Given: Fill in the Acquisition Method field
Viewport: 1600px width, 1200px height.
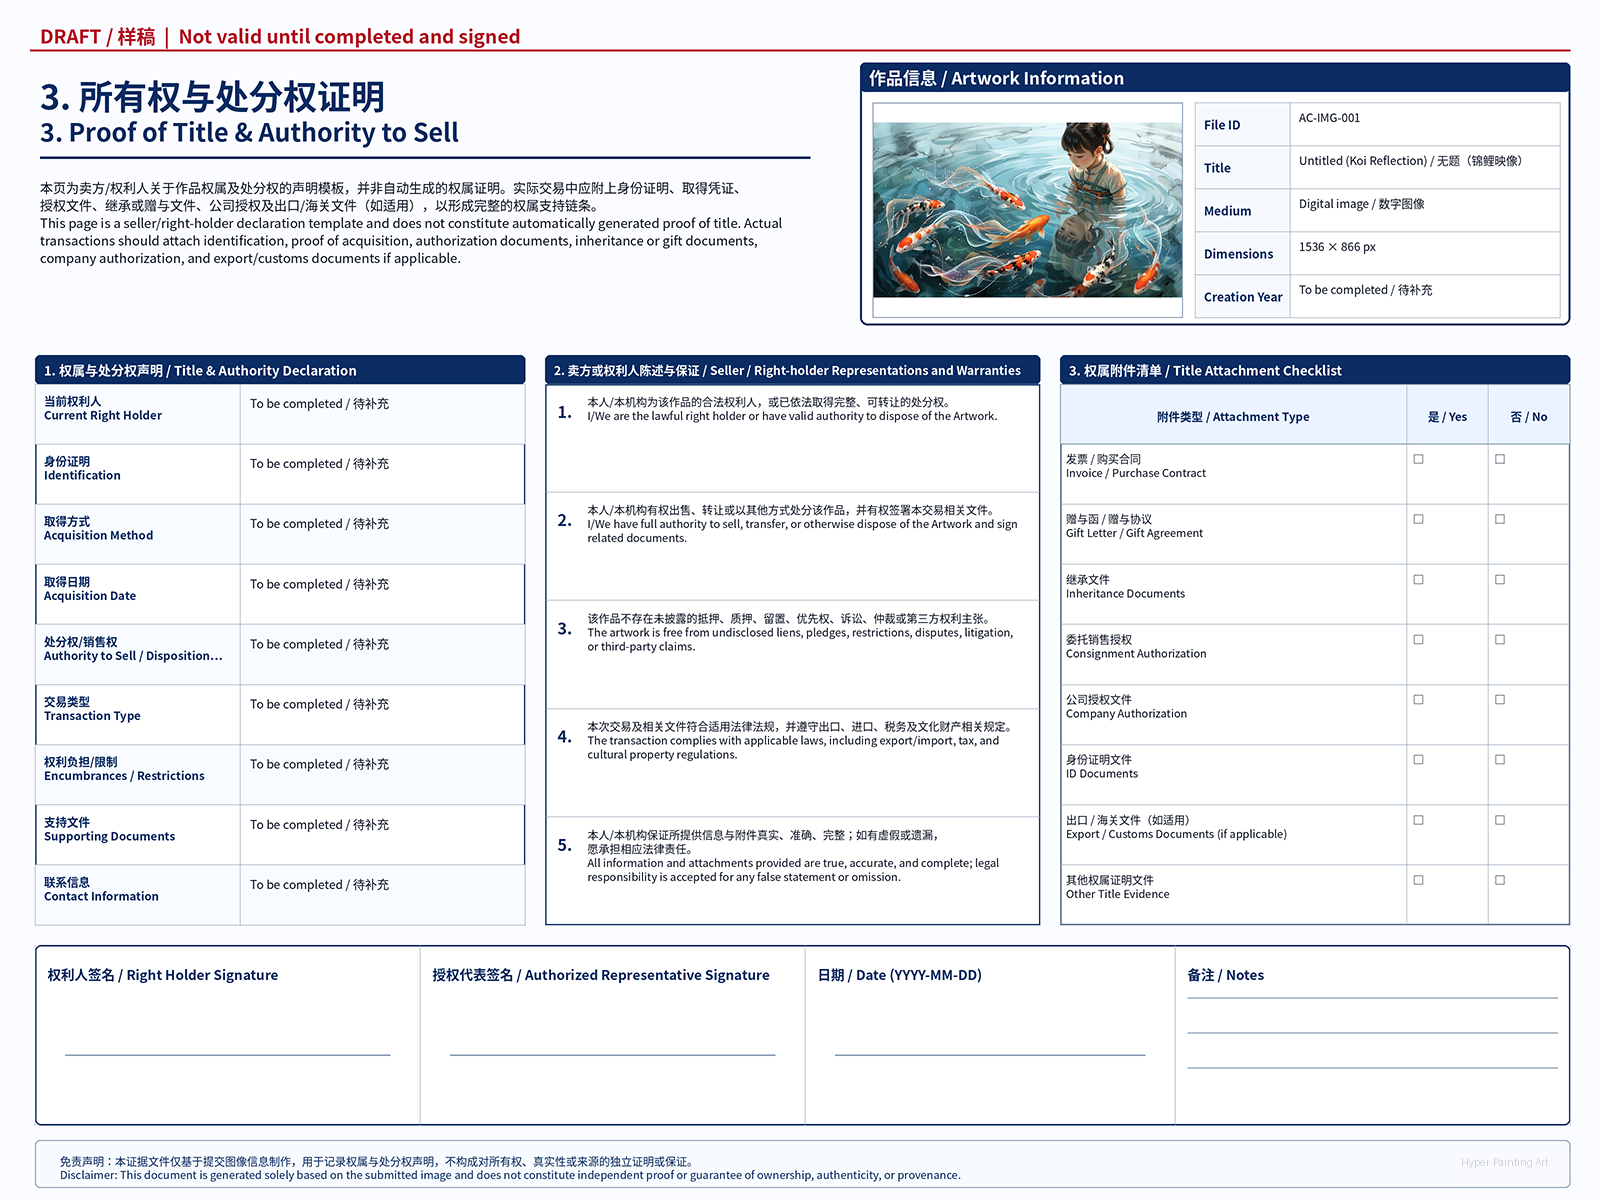Looking at the screenshot, I should tap(382, 534).
